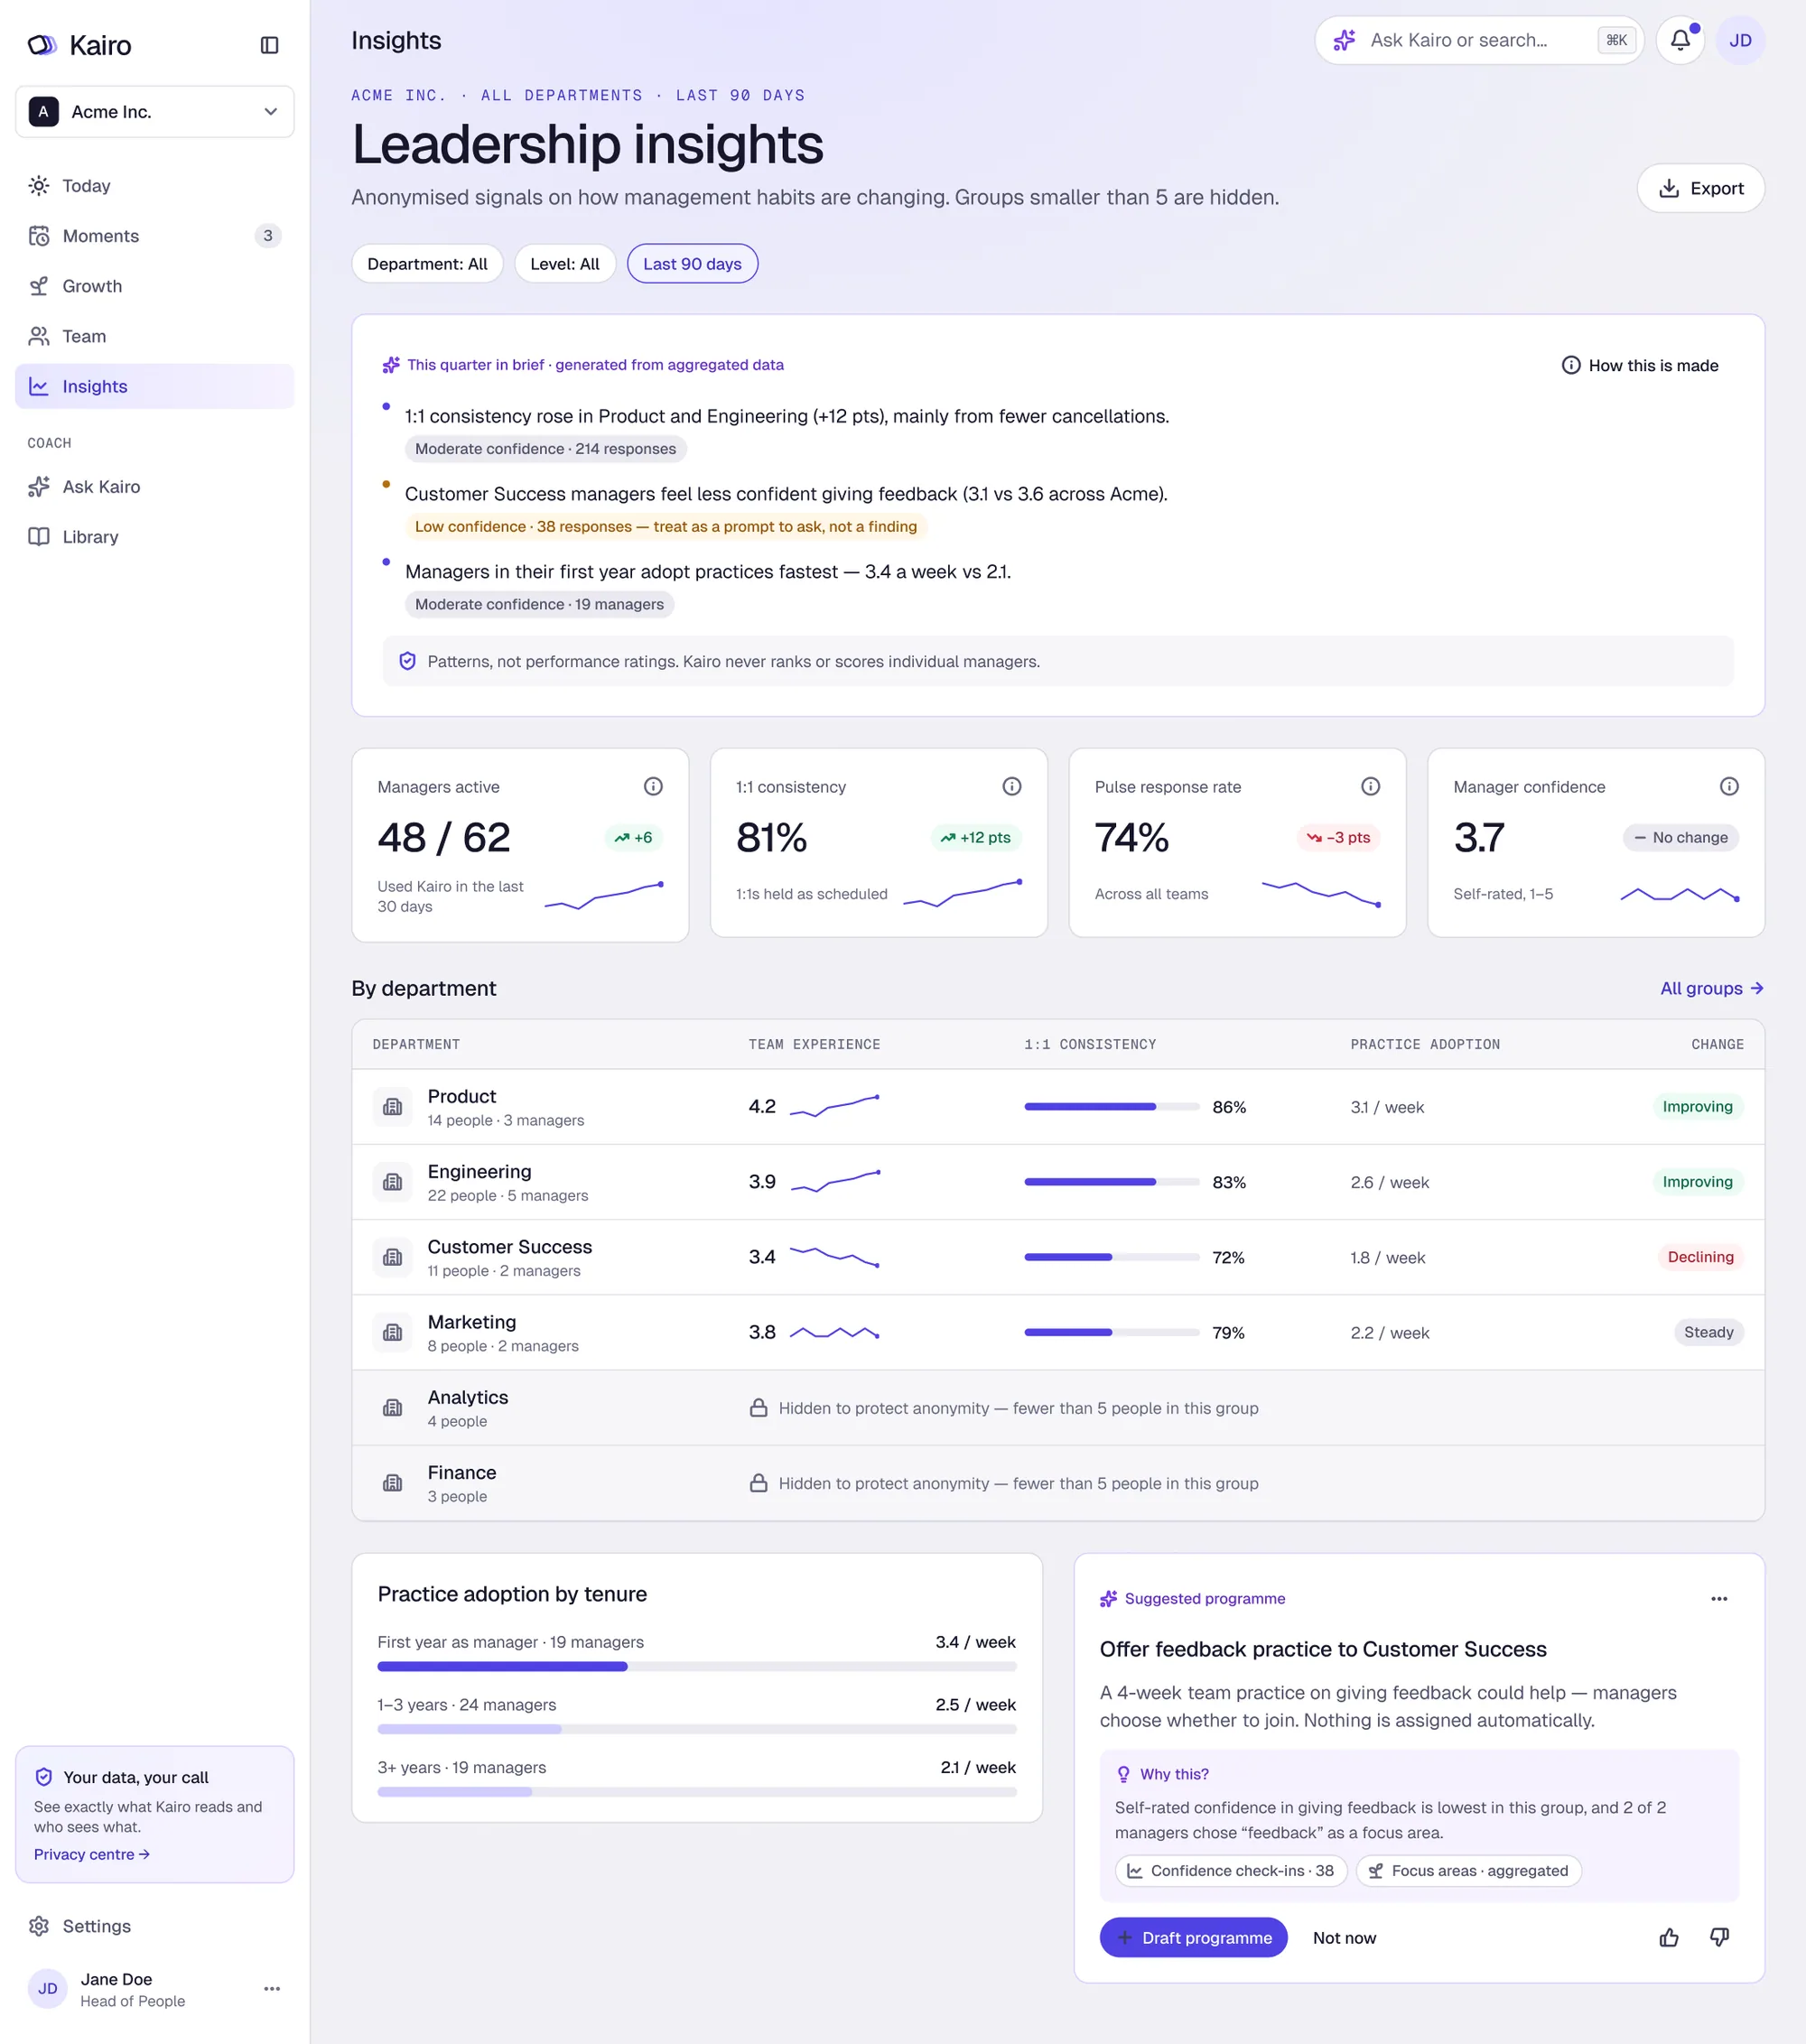Open Team in sidebar
Screen dimensions: 1806x2044
[155, 336]
